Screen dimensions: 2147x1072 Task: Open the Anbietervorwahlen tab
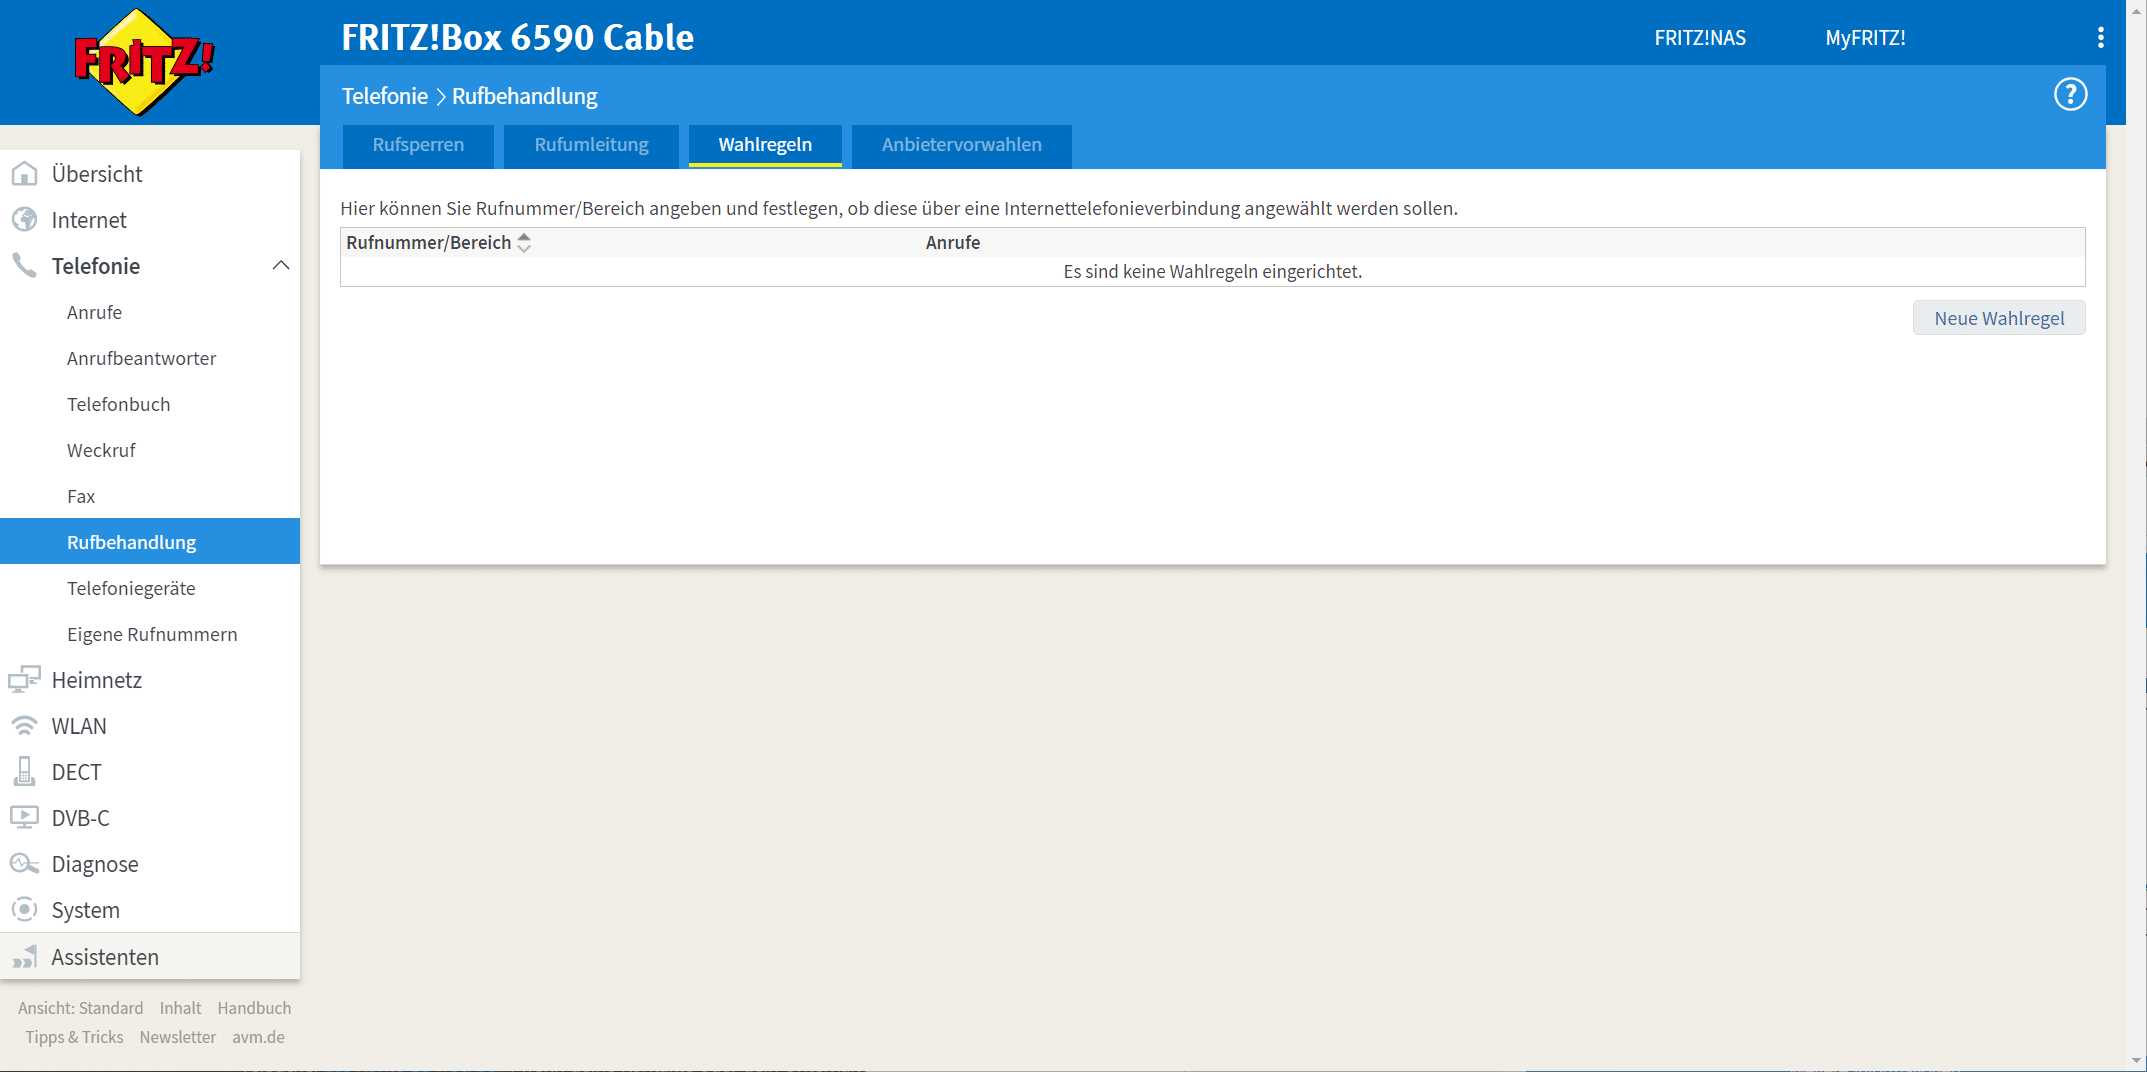(961, 145)
